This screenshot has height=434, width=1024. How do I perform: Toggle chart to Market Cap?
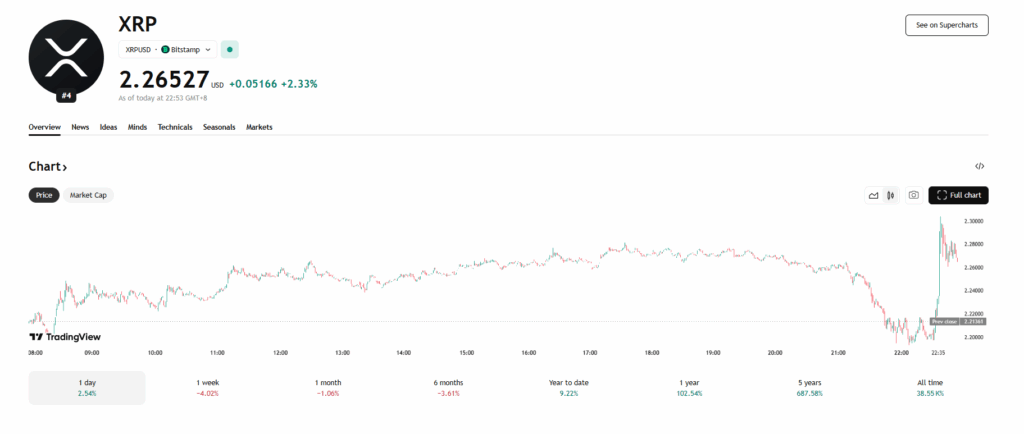point(88,195)
